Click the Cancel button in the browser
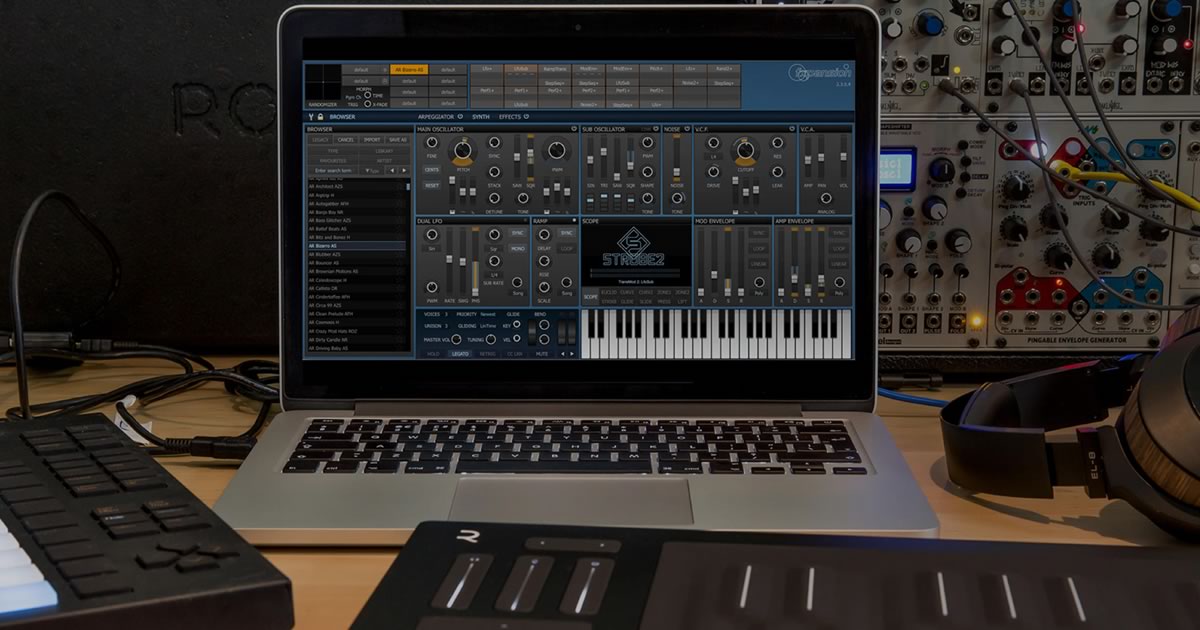 click(346, 140)
